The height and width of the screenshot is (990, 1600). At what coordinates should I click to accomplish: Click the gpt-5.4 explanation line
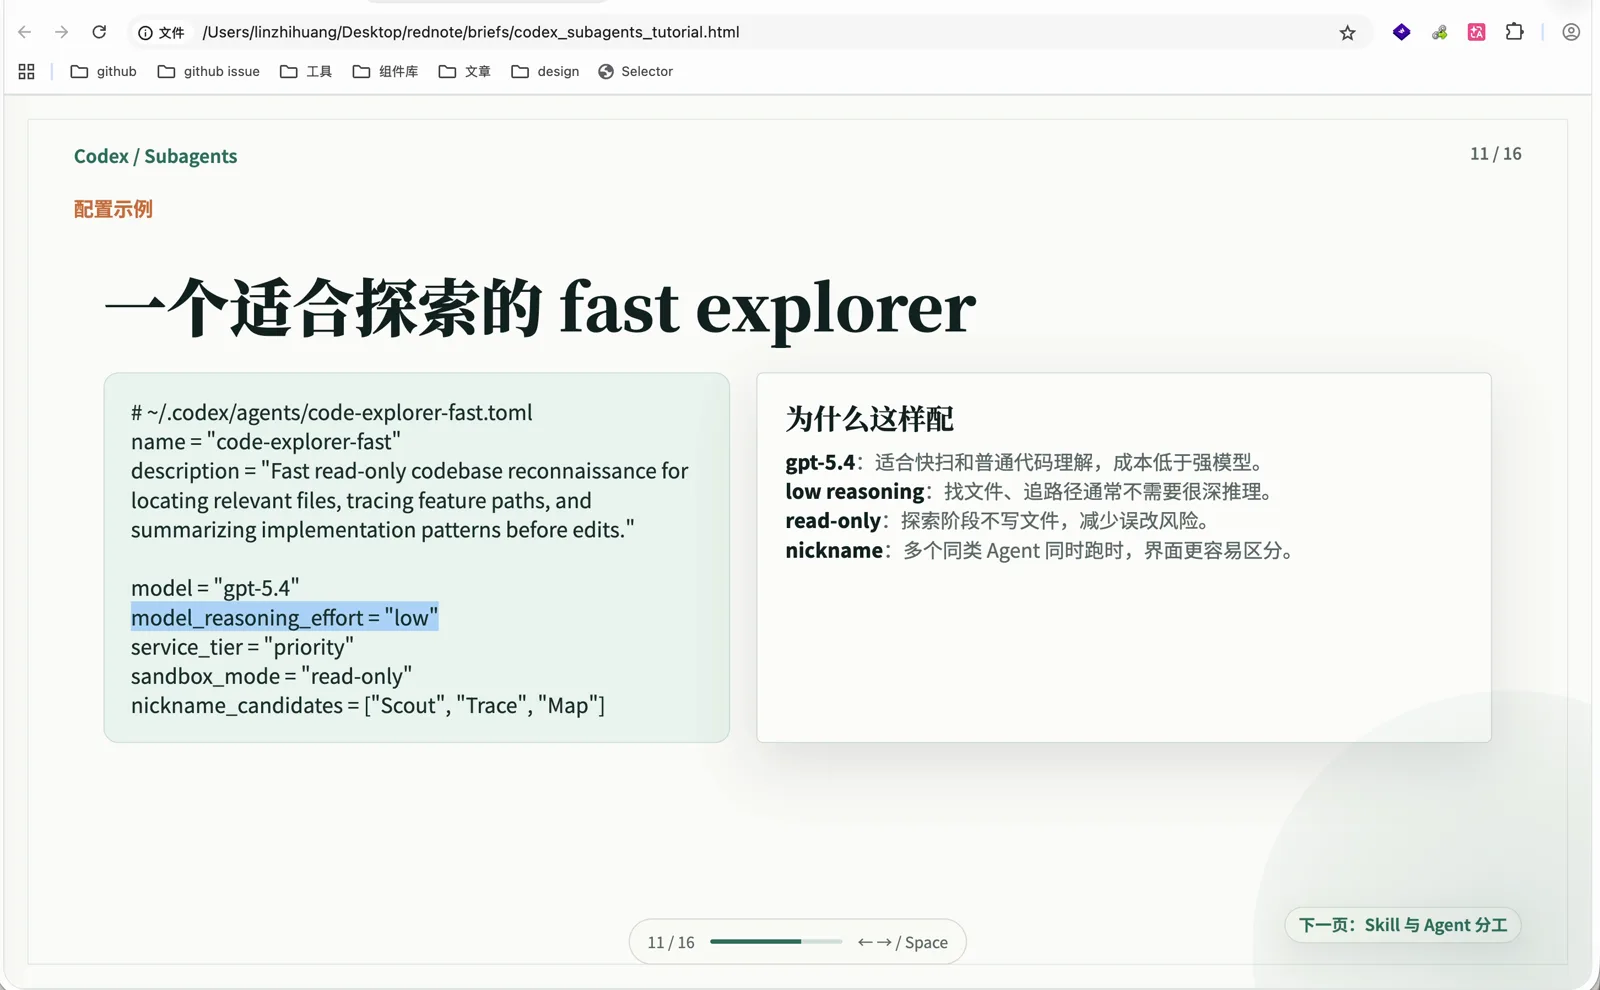tap(1028, 462)
